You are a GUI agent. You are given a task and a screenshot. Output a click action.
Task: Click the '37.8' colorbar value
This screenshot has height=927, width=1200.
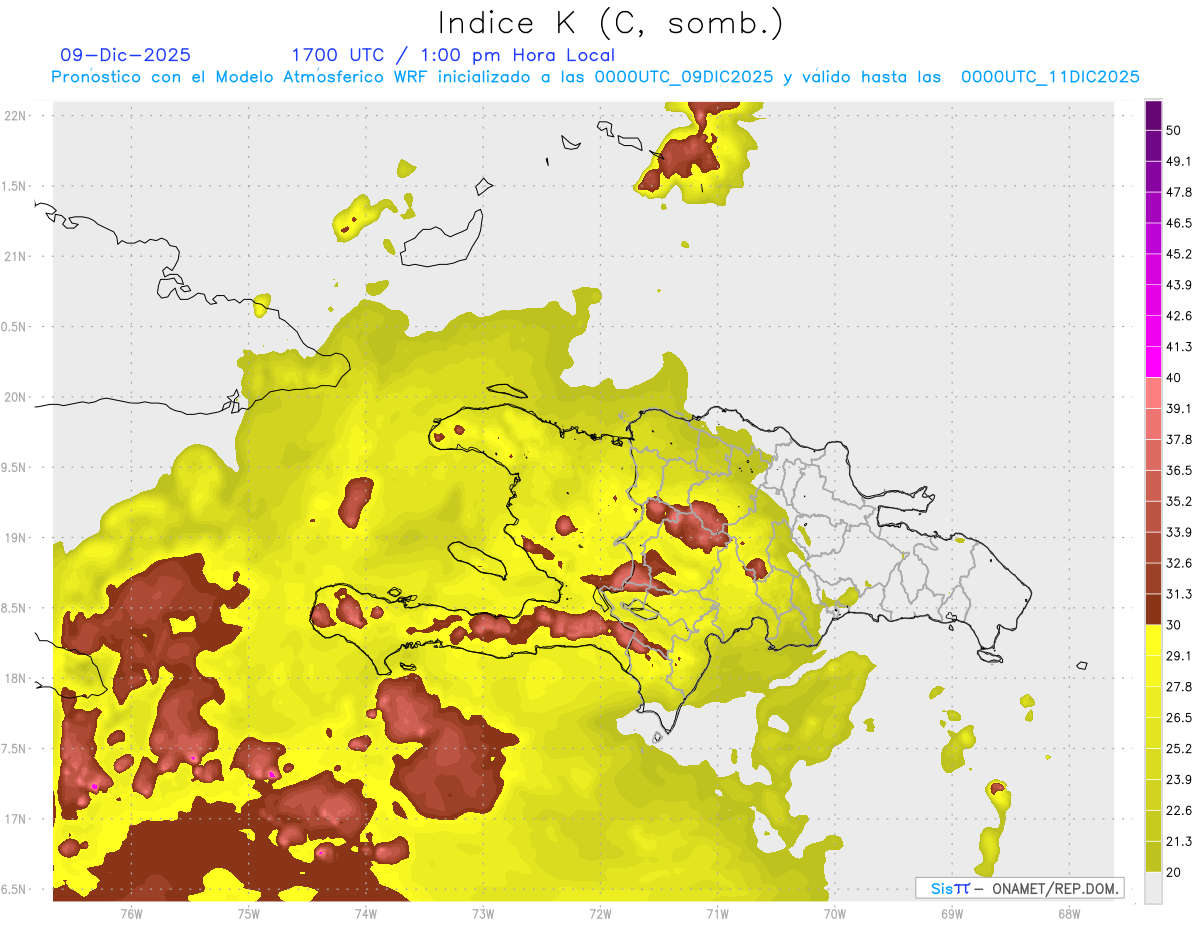point(1178,439)
